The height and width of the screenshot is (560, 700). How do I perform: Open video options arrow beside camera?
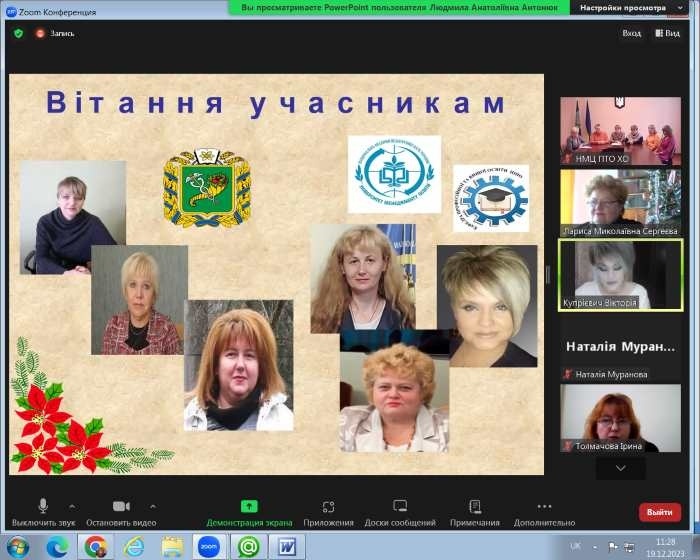152,505
